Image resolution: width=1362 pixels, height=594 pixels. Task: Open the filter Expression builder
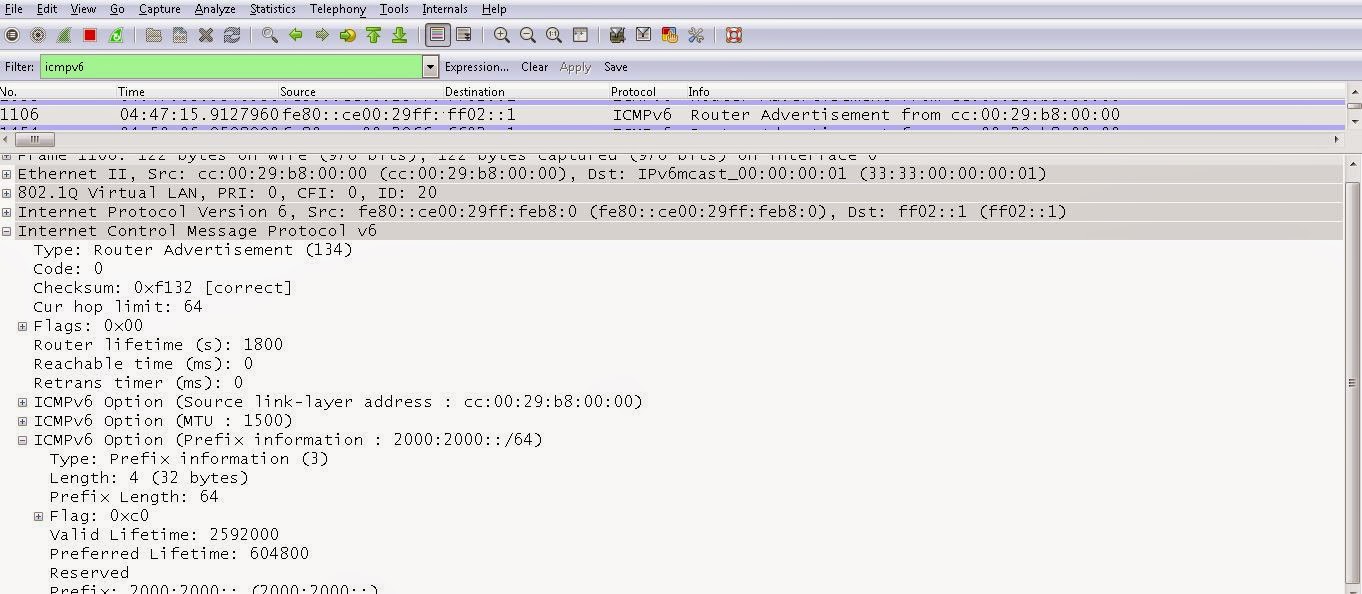[477, 67]
